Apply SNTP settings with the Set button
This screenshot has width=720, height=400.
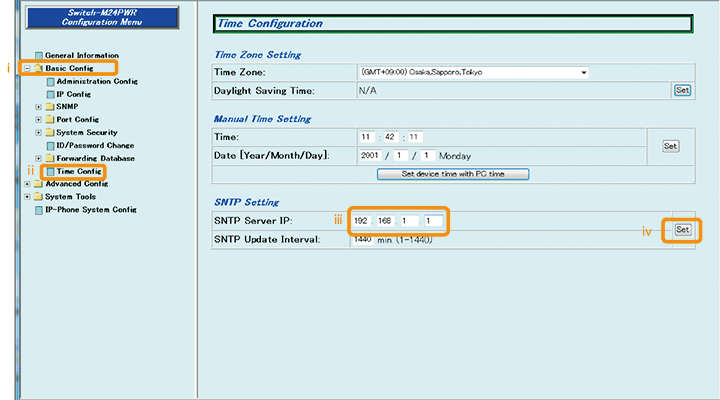682,230
